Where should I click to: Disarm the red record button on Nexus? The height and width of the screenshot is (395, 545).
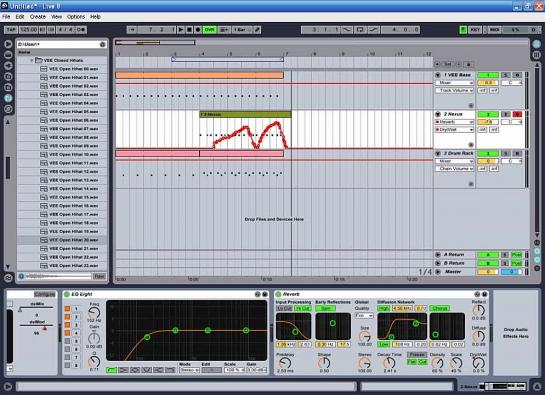517,114
